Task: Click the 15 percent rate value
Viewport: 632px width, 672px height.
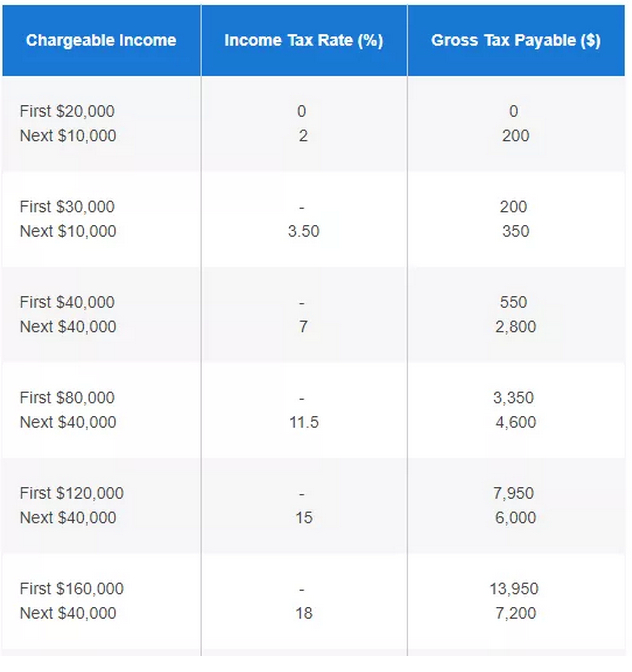Action: 303,518
